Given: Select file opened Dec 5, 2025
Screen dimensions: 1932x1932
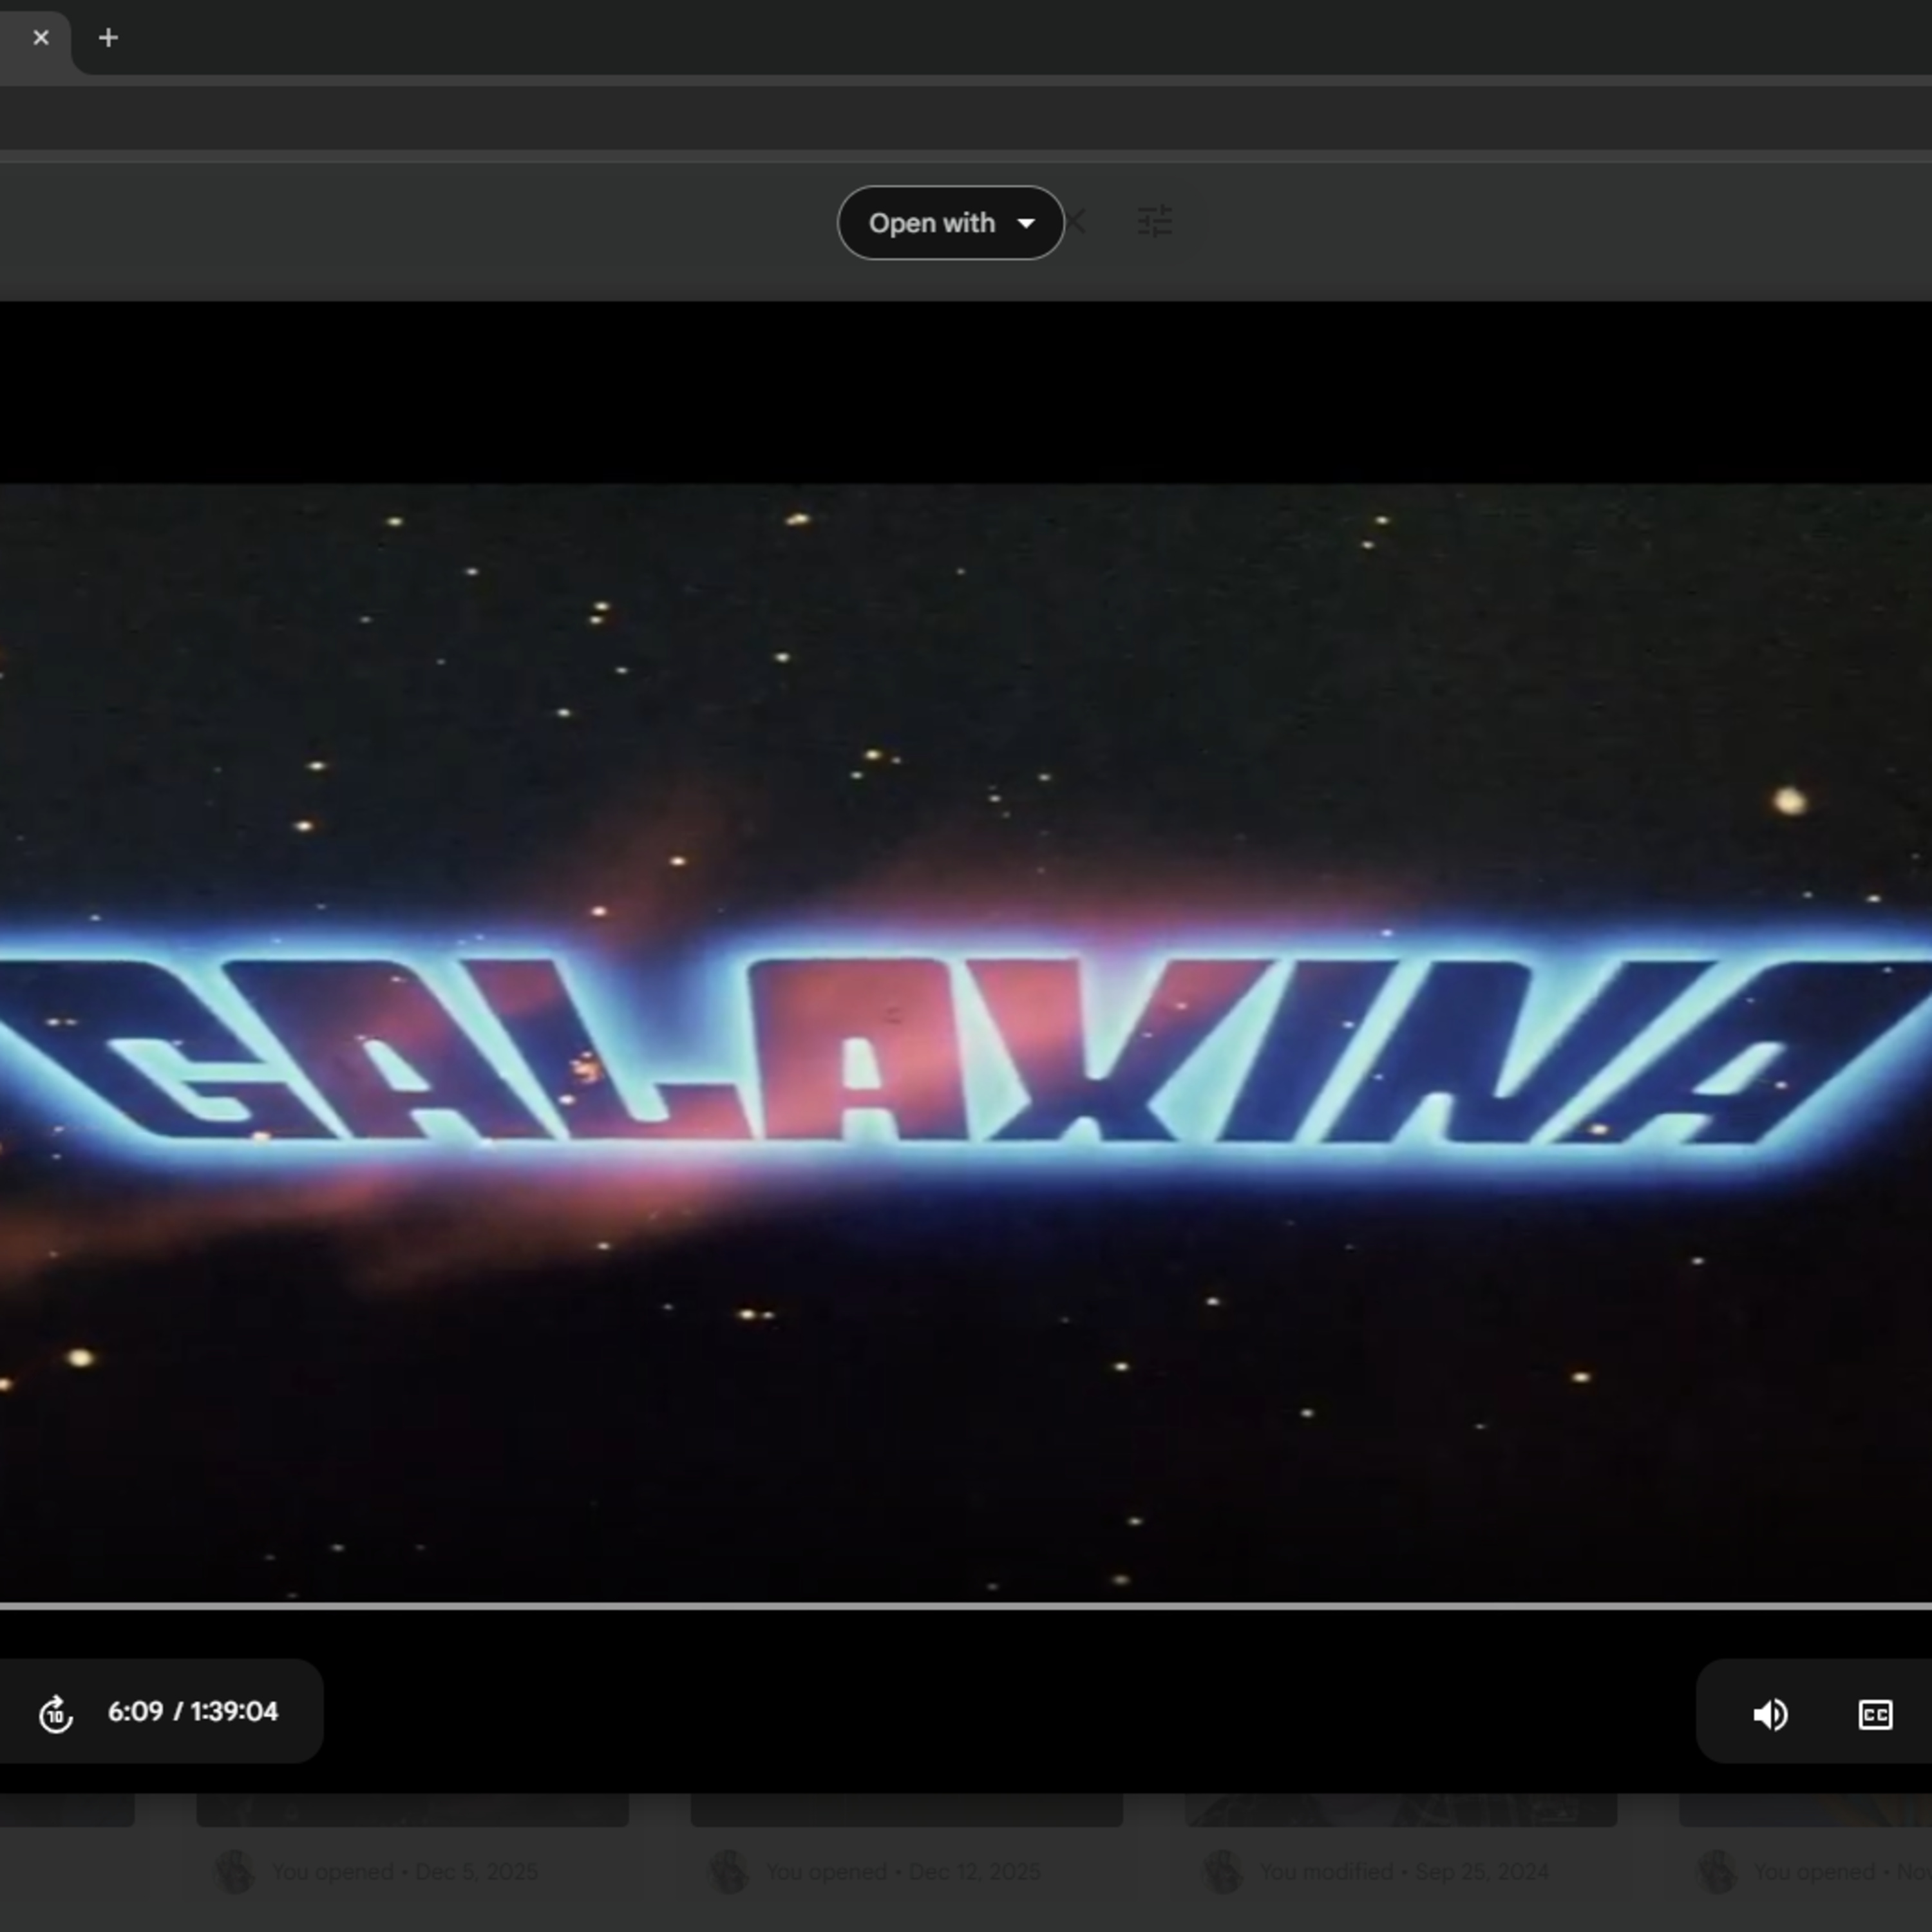Looking at the screenshot, I should click(x=405, y=1871).
